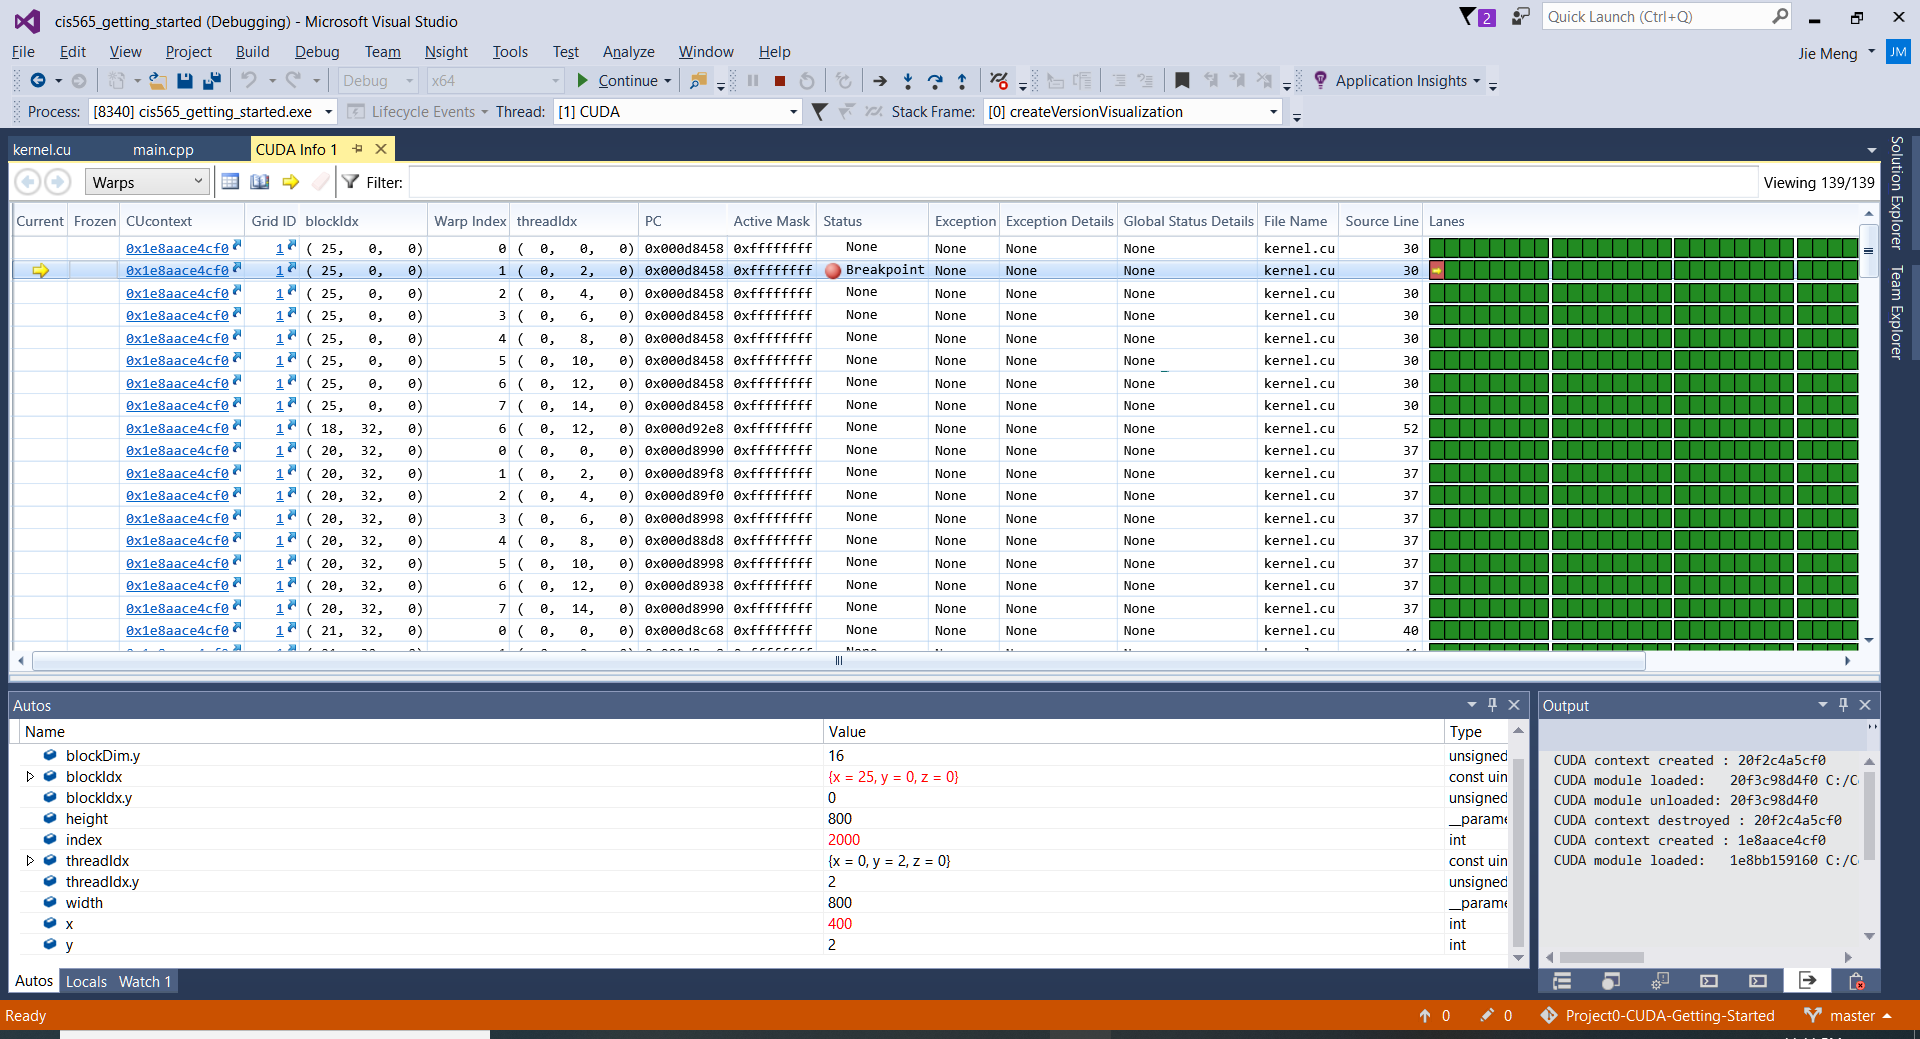Expand the blockIdx variable in Autos
Screen dimensions: 1920x1039
pyautogui.click(x=30, y=777)
